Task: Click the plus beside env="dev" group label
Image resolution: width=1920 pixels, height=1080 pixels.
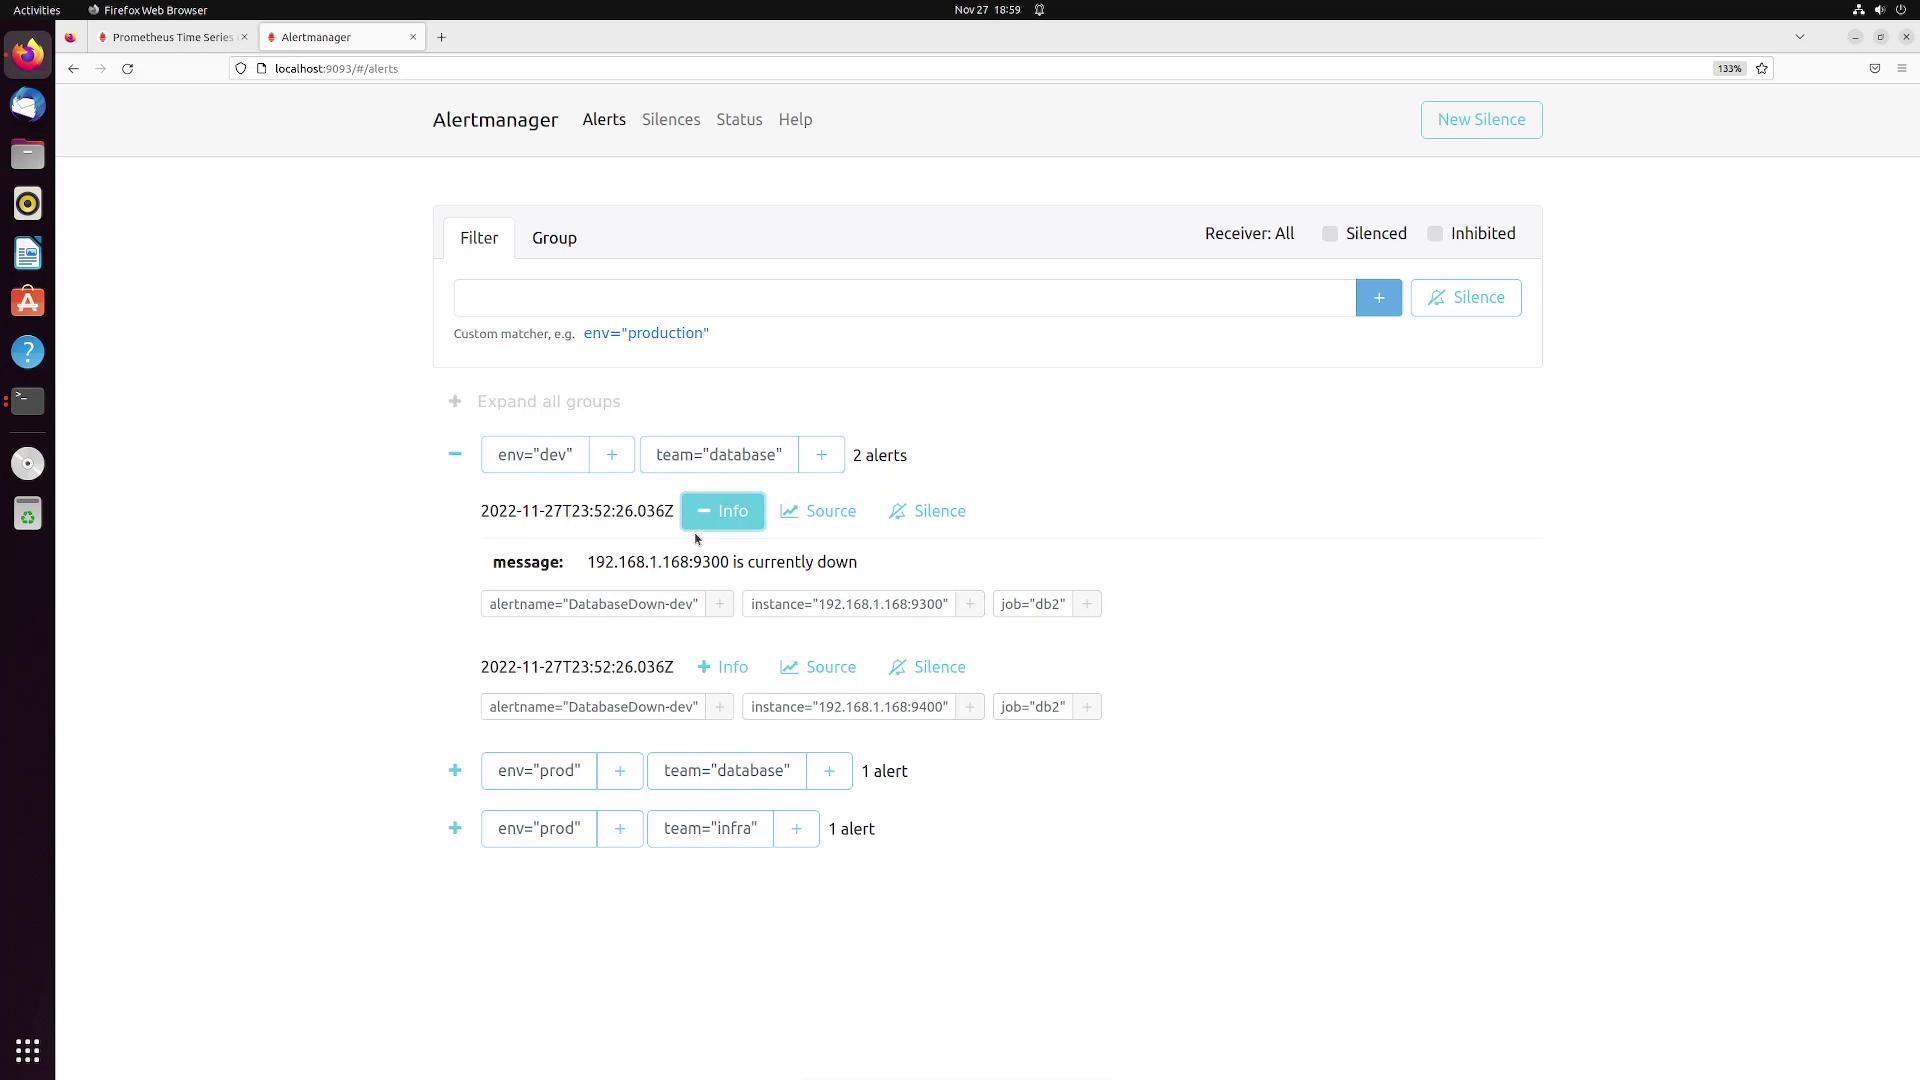Action: pos(611,455)
